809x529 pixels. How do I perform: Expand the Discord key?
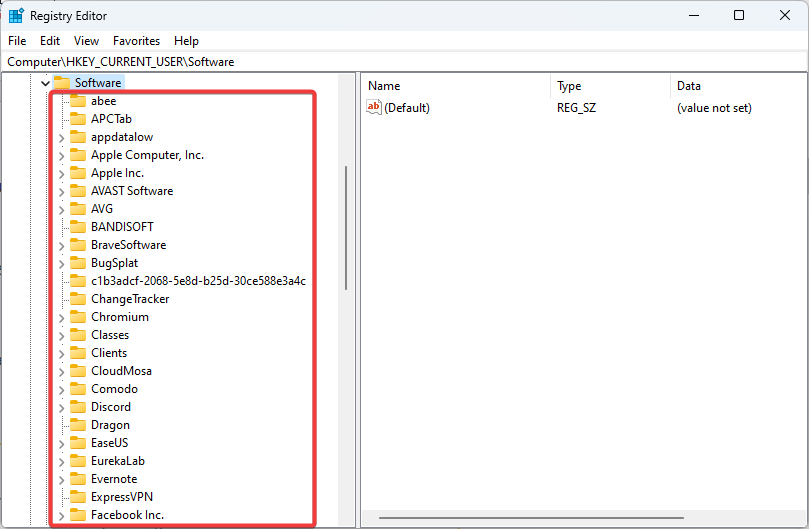point(61,408)
